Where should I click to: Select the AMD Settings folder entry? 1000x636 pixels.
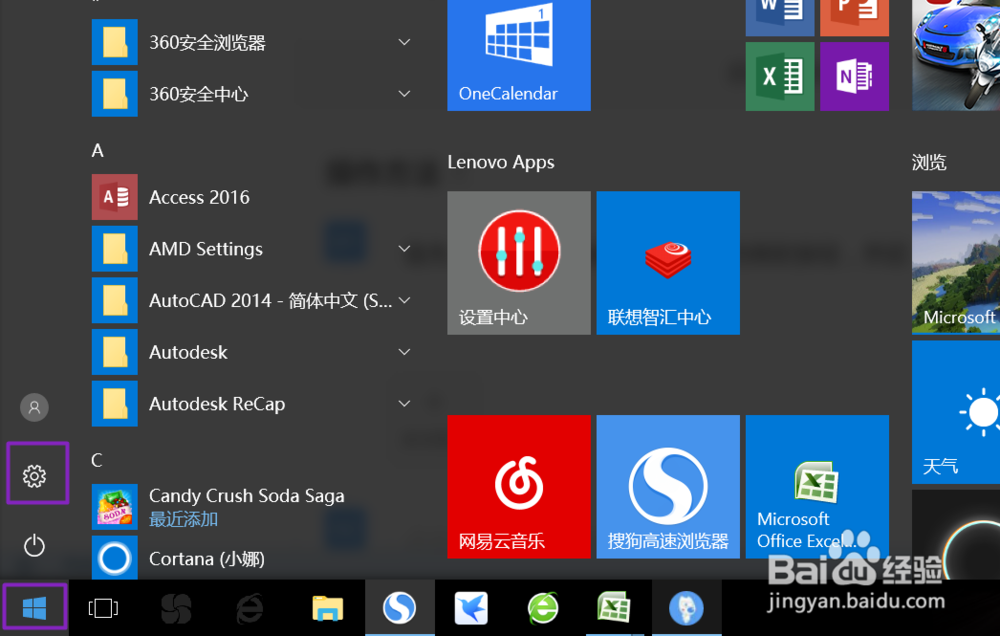click(253, 249)
